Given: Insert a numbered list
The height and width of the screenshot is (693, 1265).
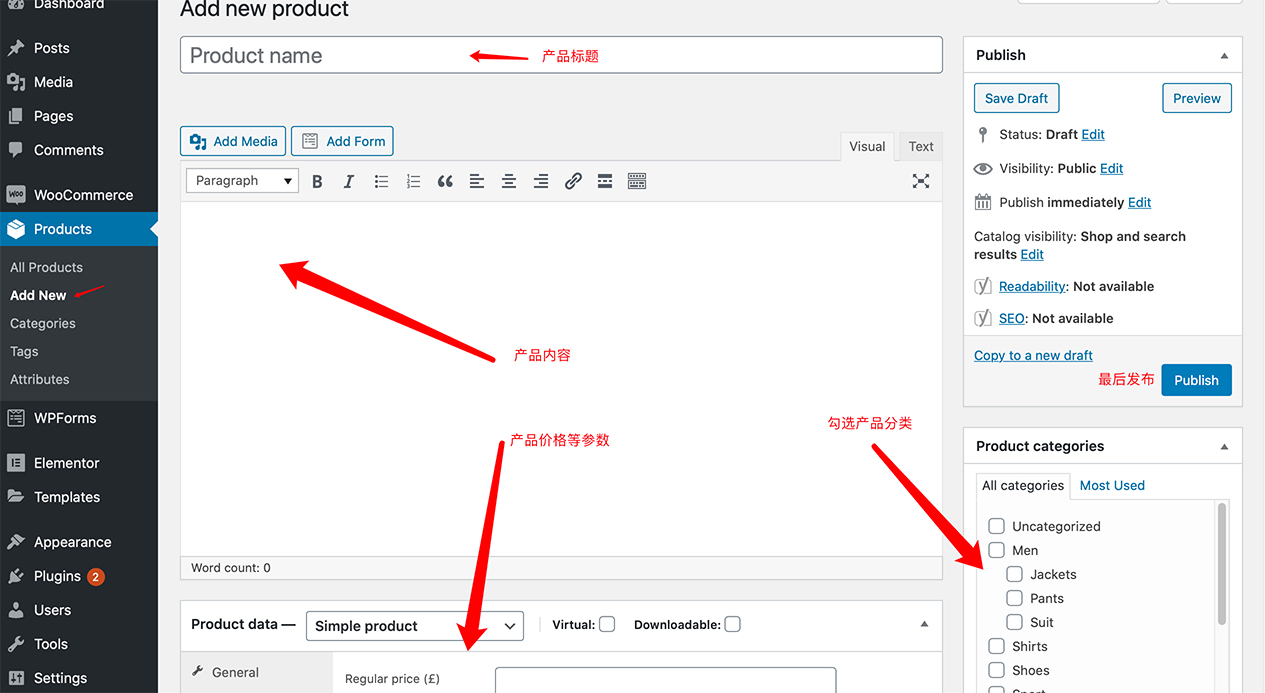Looking at the screenshot, I should (x=413, y=181).
